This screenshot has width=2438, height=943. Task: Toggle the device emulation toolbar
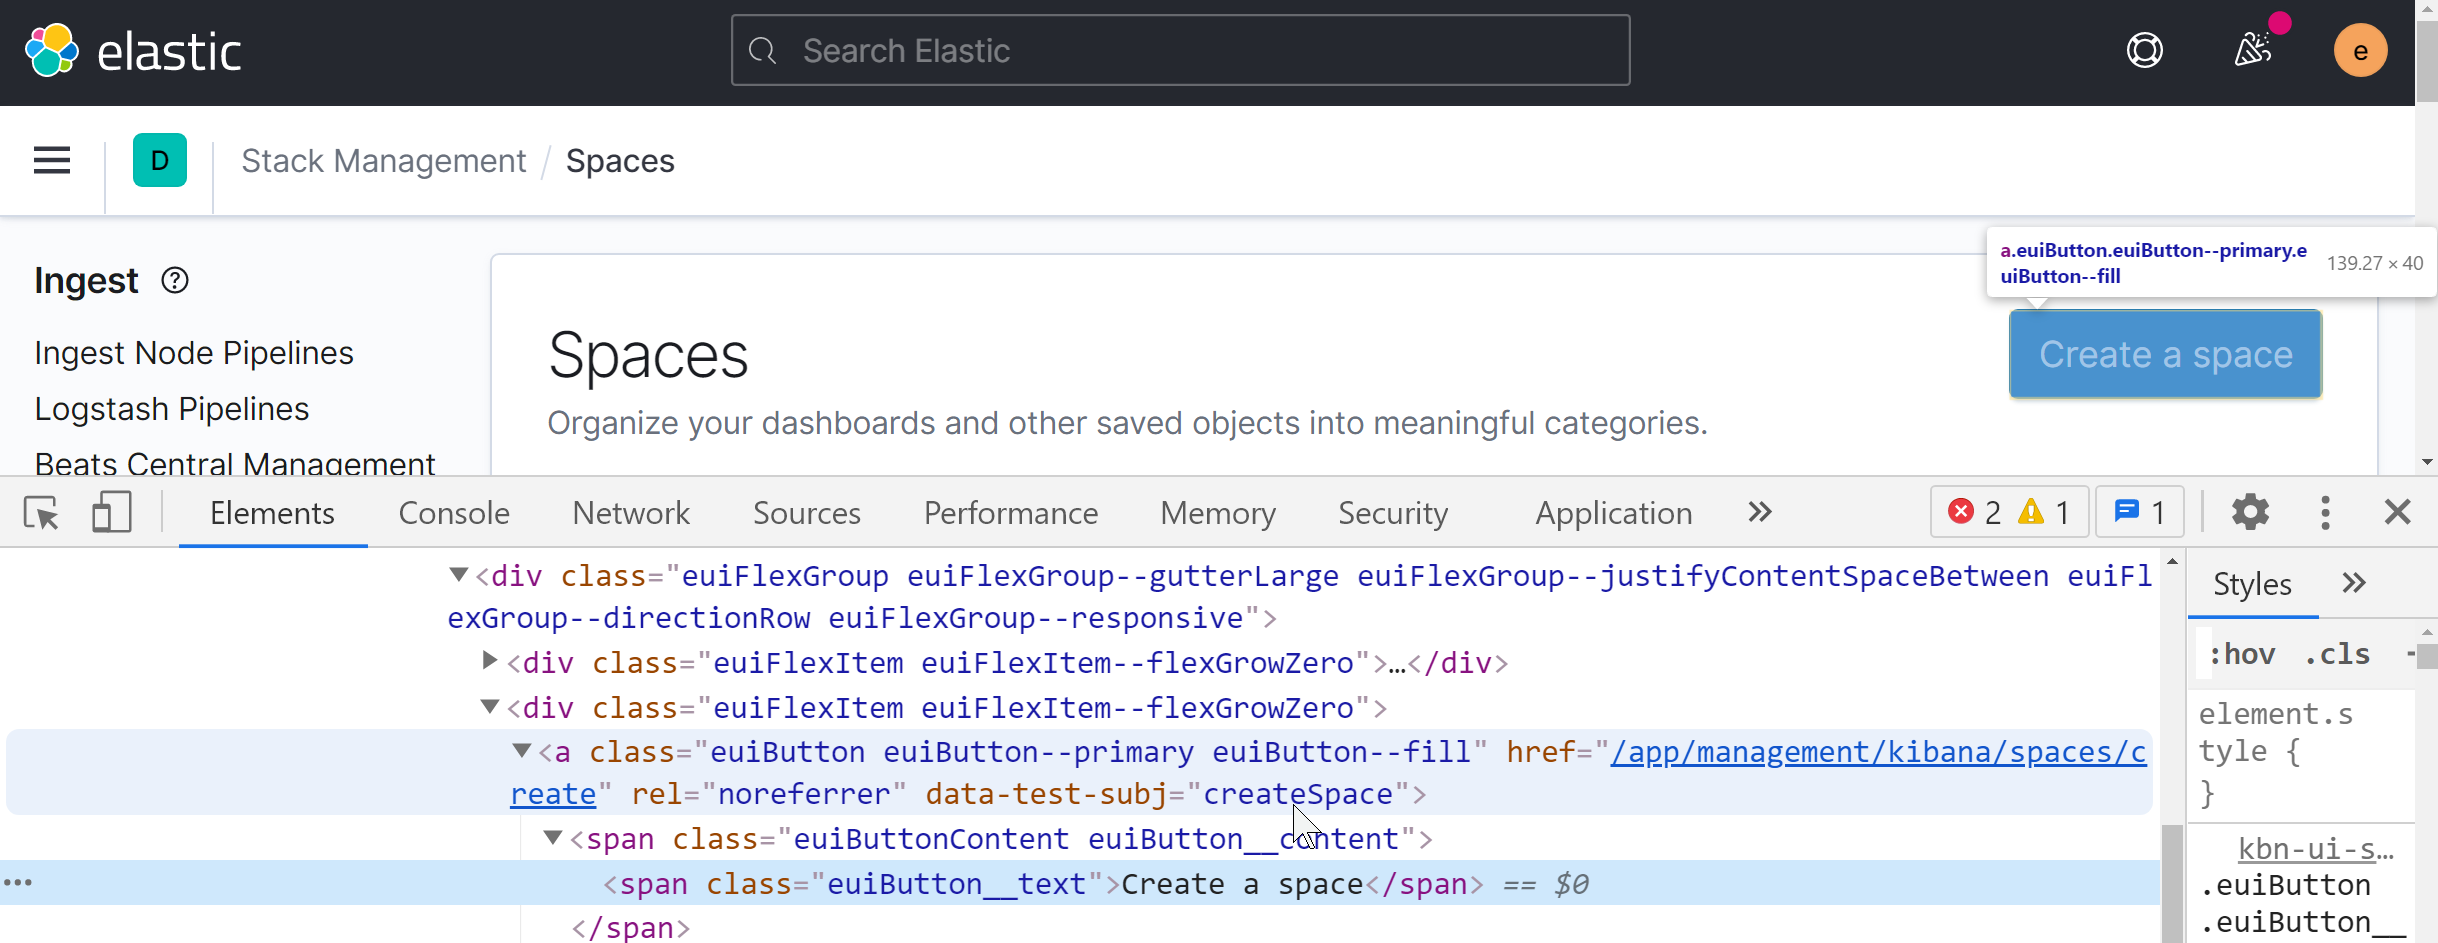[110, 512]
